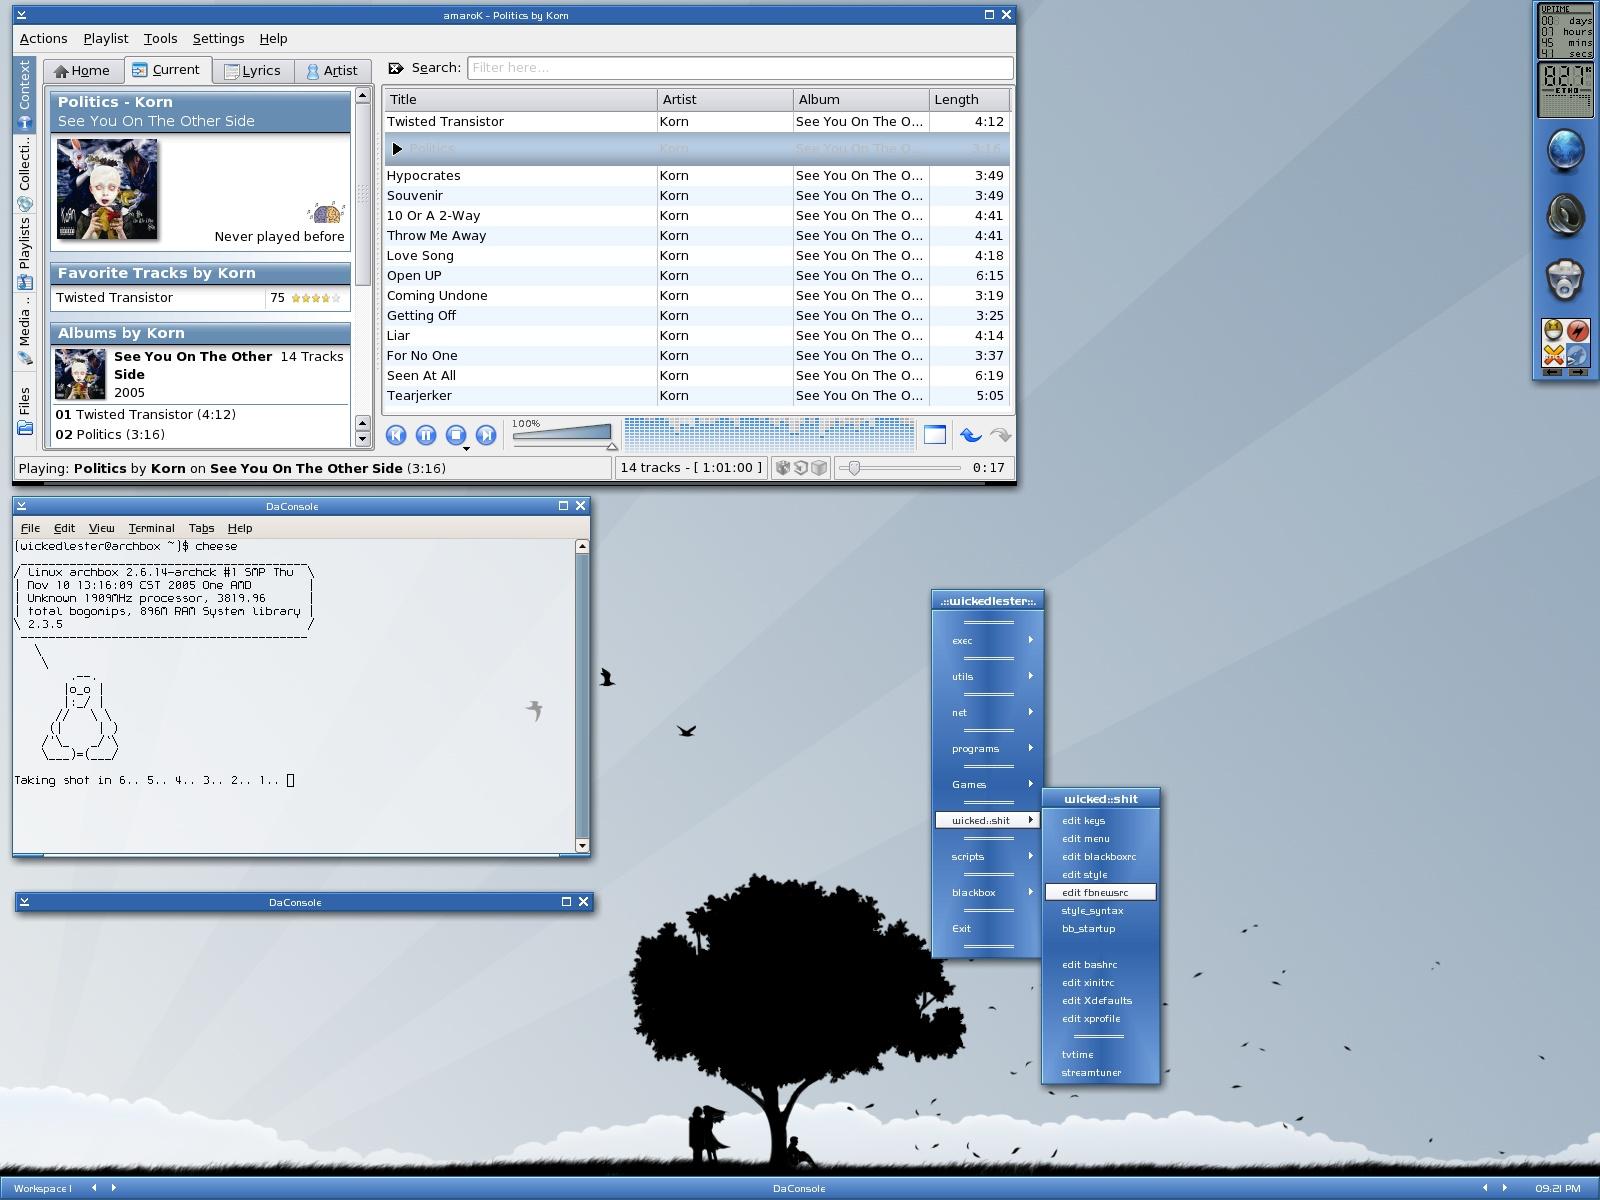Open Twisted Transistor in Favorite Tracks
The image size is (1600, 1200).
[115, 298]
